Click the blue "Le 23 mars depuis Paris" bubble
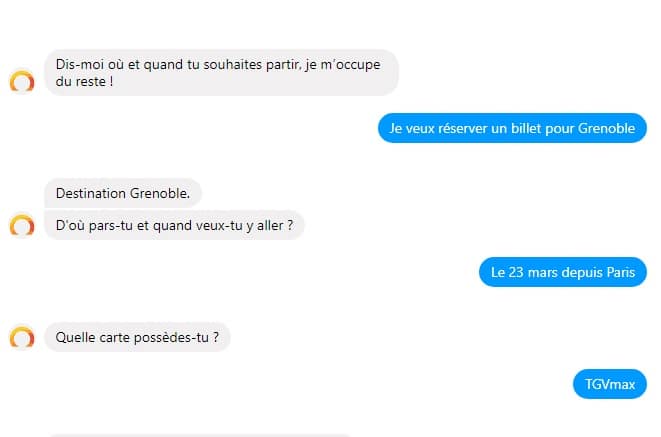This screenshot has width=661, height=437. click(563, 272)
